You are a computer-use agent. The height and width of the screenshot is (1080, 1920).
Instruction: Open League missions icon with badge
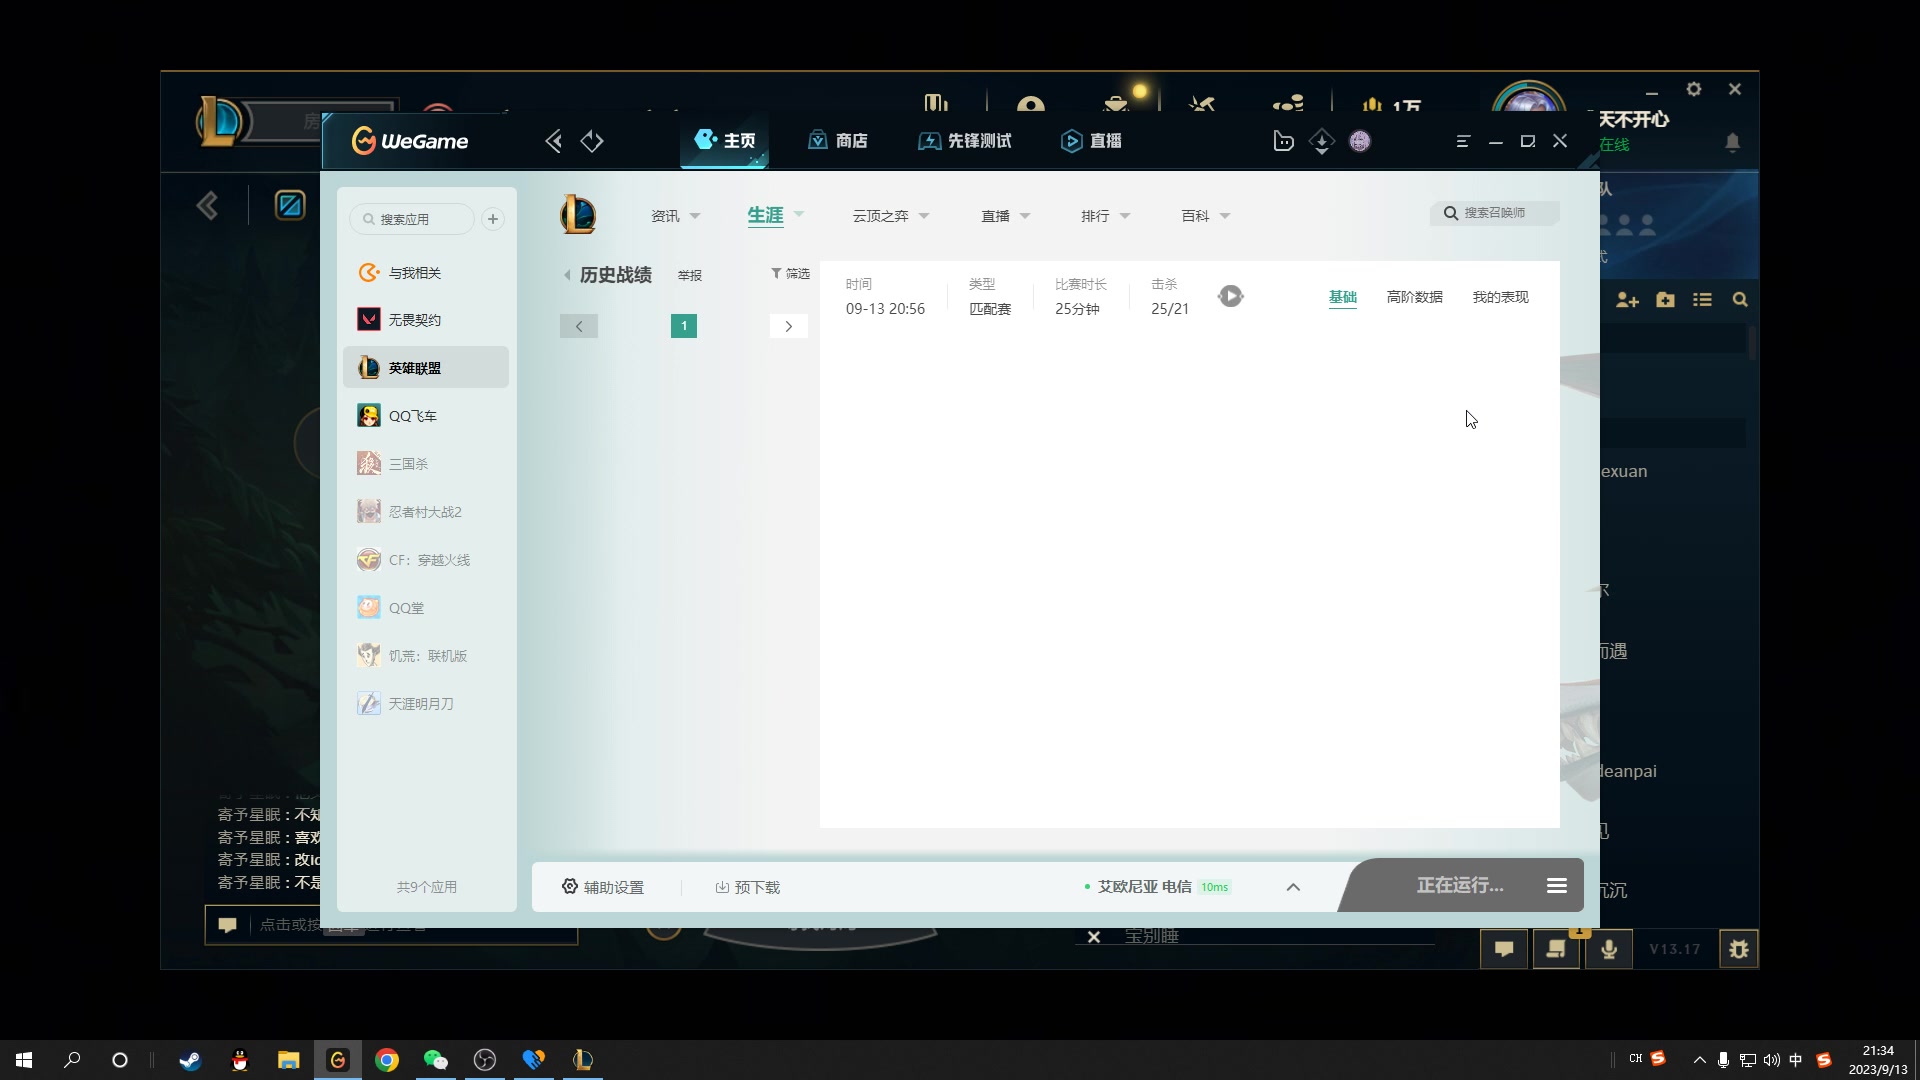point(1556,949)
